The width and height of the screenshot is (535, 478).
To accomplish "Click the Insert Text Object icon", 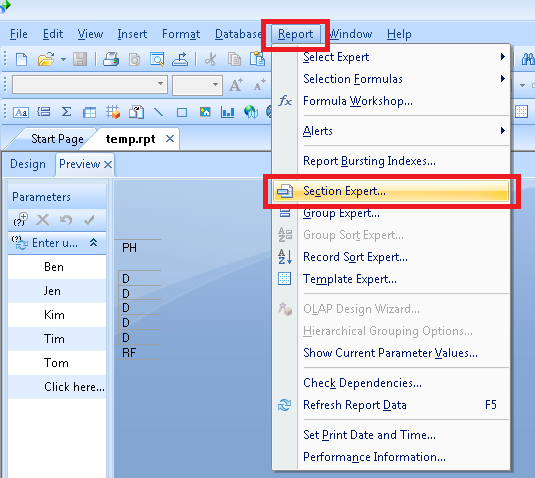I will [x=20, y=112].
